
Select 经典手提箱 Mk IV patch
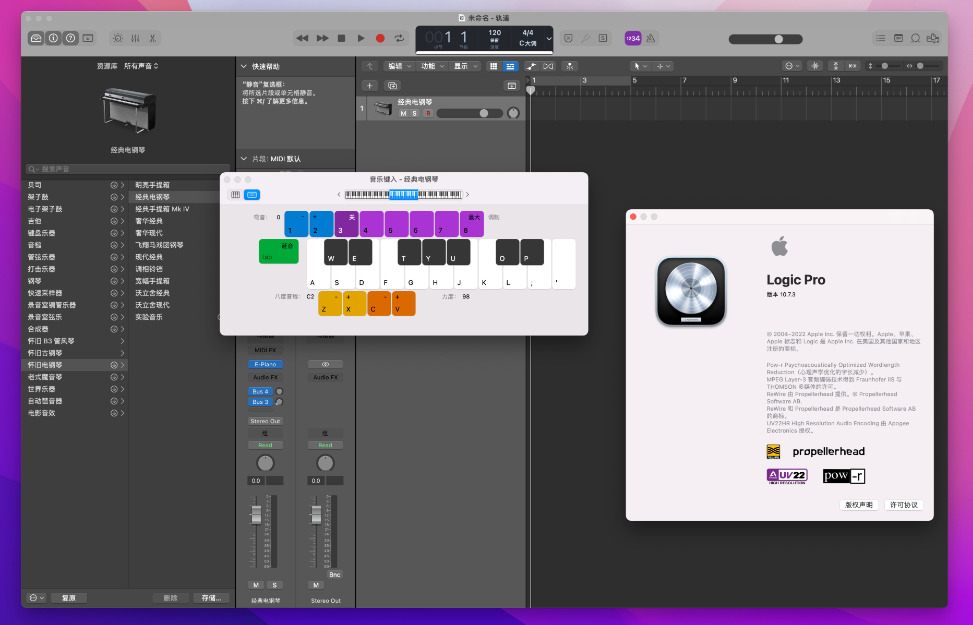pos(162,209)
